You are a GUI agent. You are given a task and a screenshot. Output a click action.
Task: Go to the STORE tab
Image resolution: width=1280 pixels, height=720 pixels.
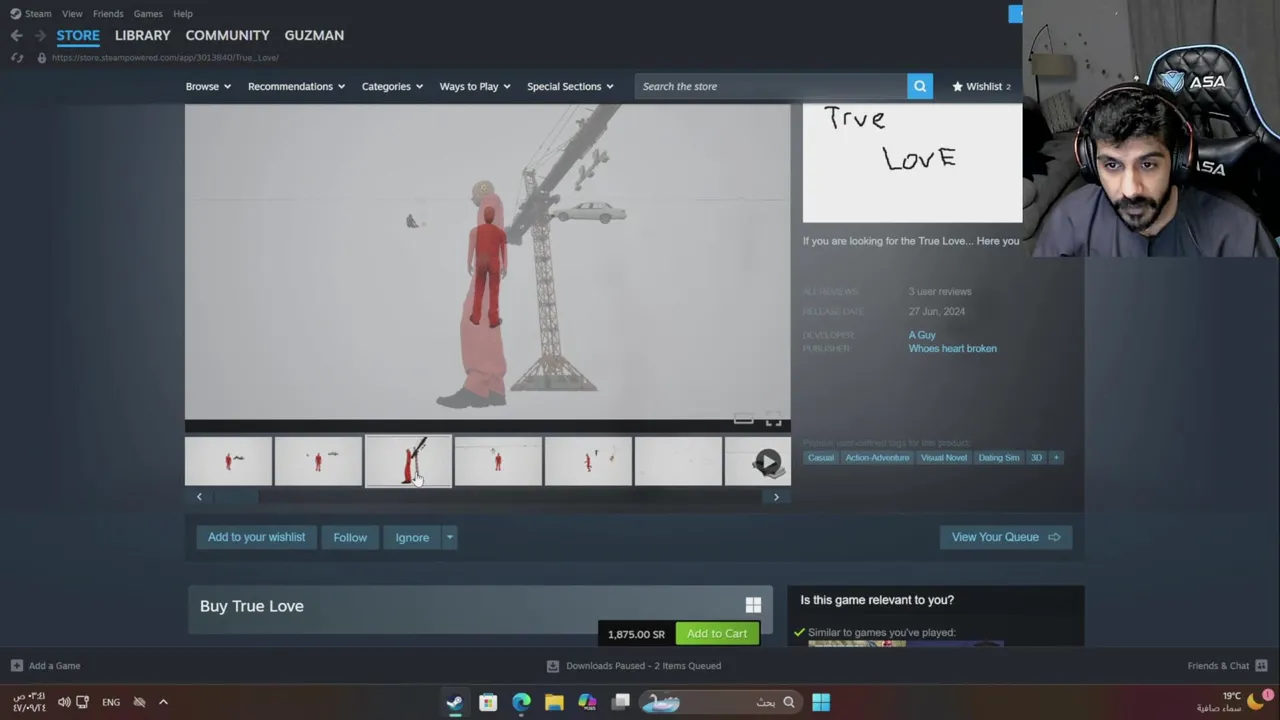[78, 35]
